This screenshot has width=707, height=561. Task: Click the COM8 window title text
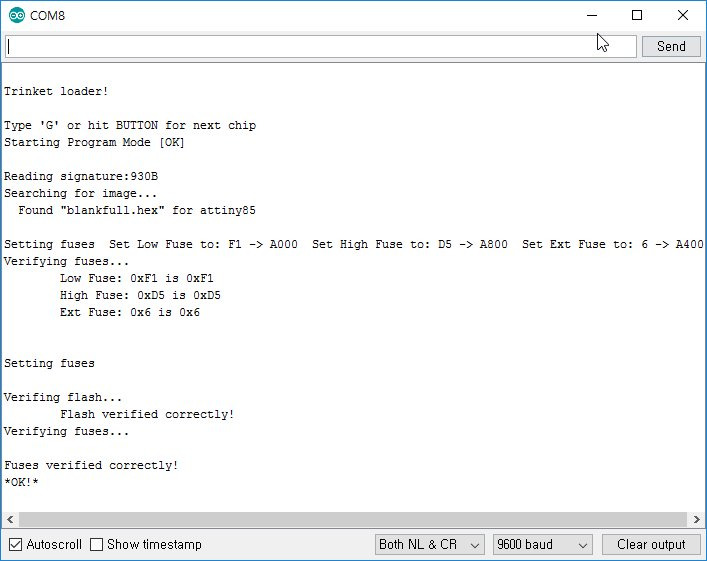point(47,16)
